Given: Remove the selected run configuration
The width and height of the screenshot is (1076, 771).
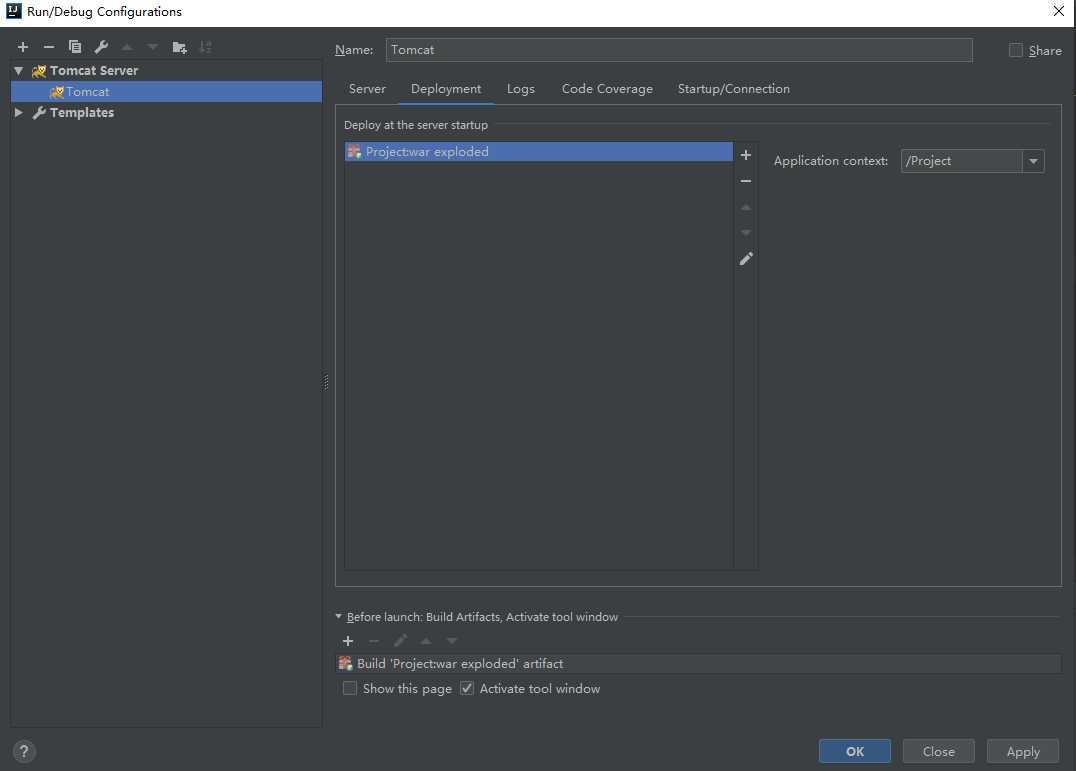Looking at the screenshot, I should pos(49,47).
